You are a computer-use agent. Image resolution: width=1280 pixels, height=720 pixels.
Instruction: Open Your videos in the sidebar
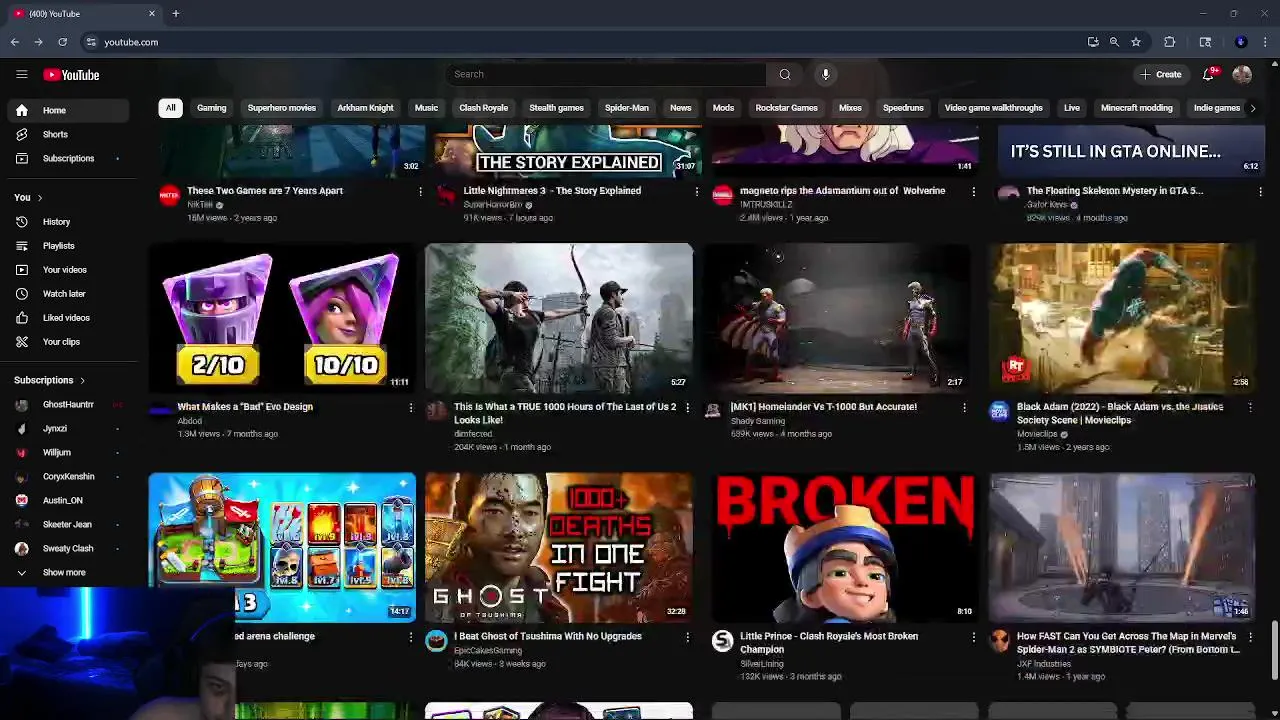coord(64,270)
